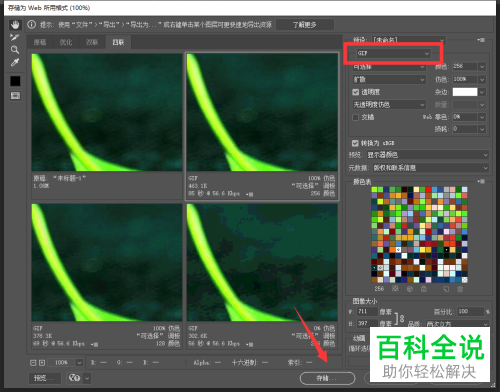Open the 显示器颜色 preview dropdown
This screenshot has height=392, width=500.
click(x=428, y=155)
